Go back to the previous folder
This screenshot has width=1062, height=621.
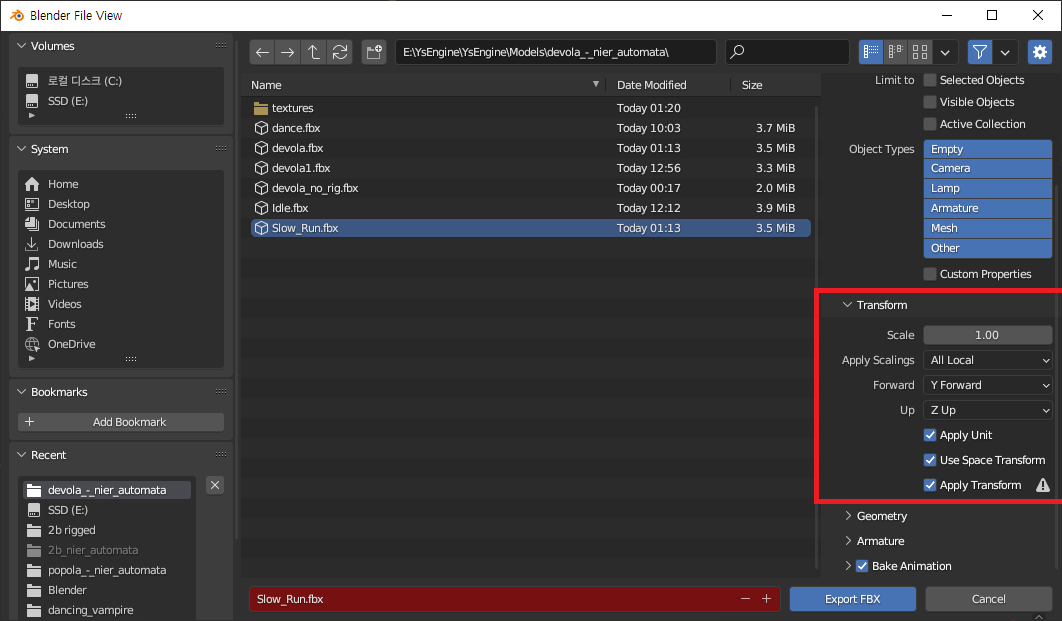click(x=262, y=52)
